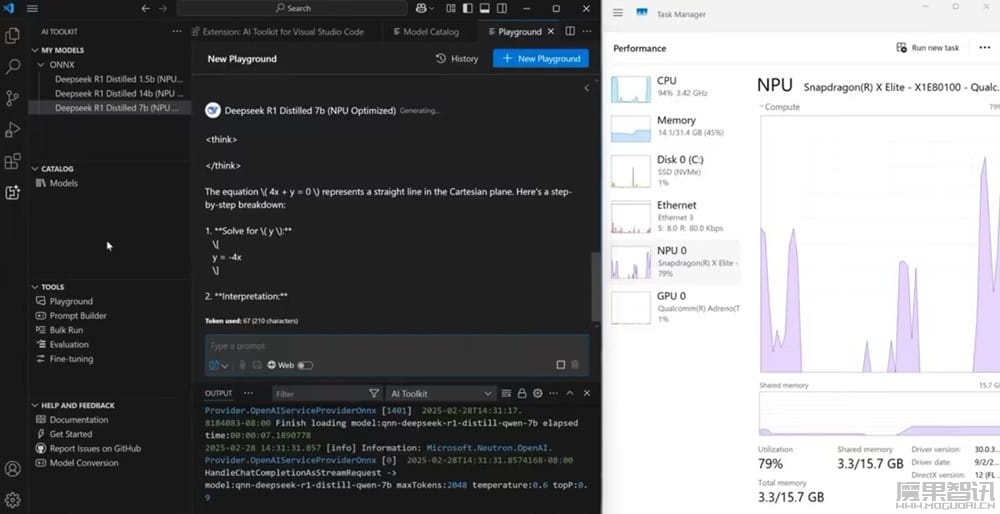This screenshot has width=1000, height=514.
Task: Customize layout from title bar icon
Action: [x=451, y=8]
